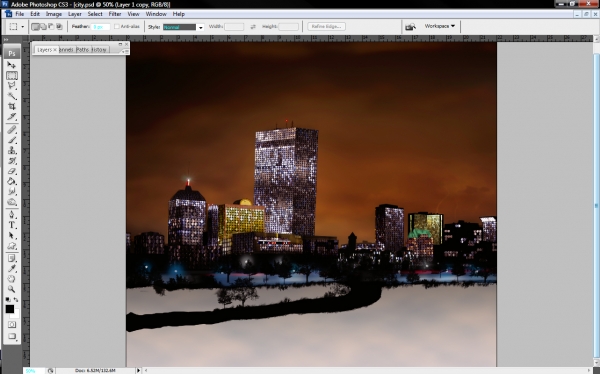Select the Lasso tool
This screenshot has width=600, height=374.
pos(11,85)
